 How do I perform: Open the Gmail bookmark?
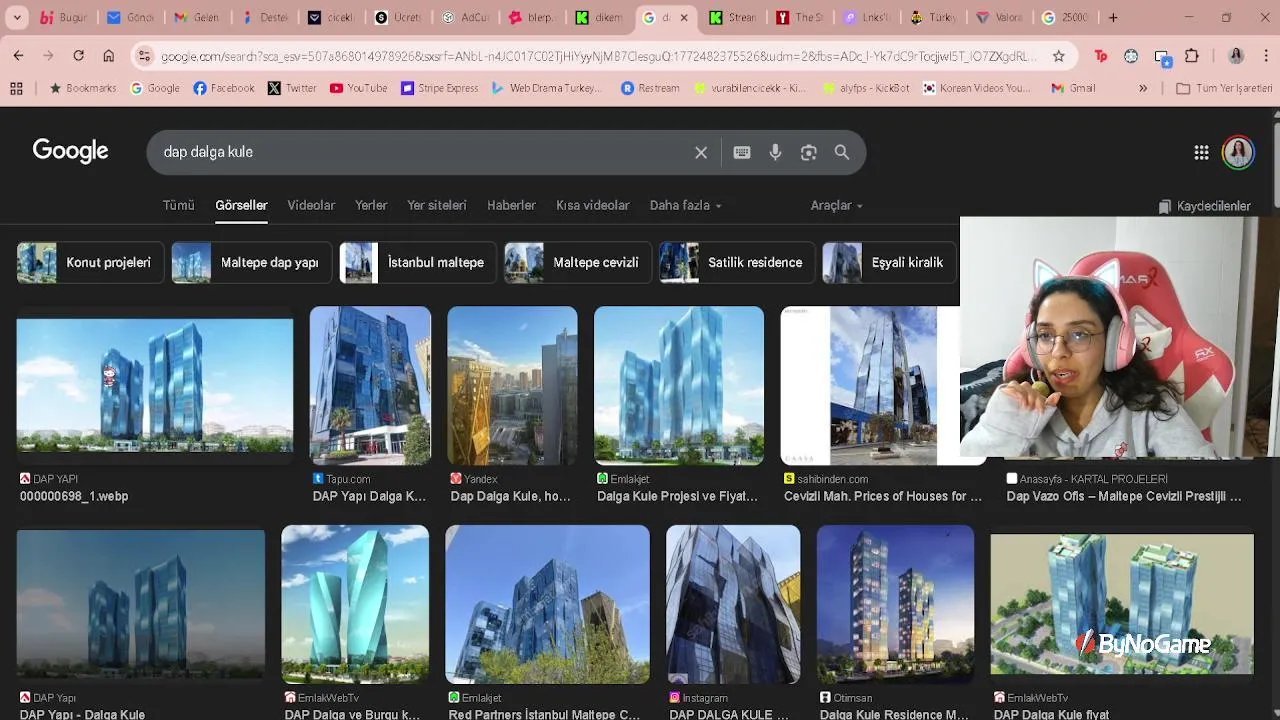coord(1073,88)
